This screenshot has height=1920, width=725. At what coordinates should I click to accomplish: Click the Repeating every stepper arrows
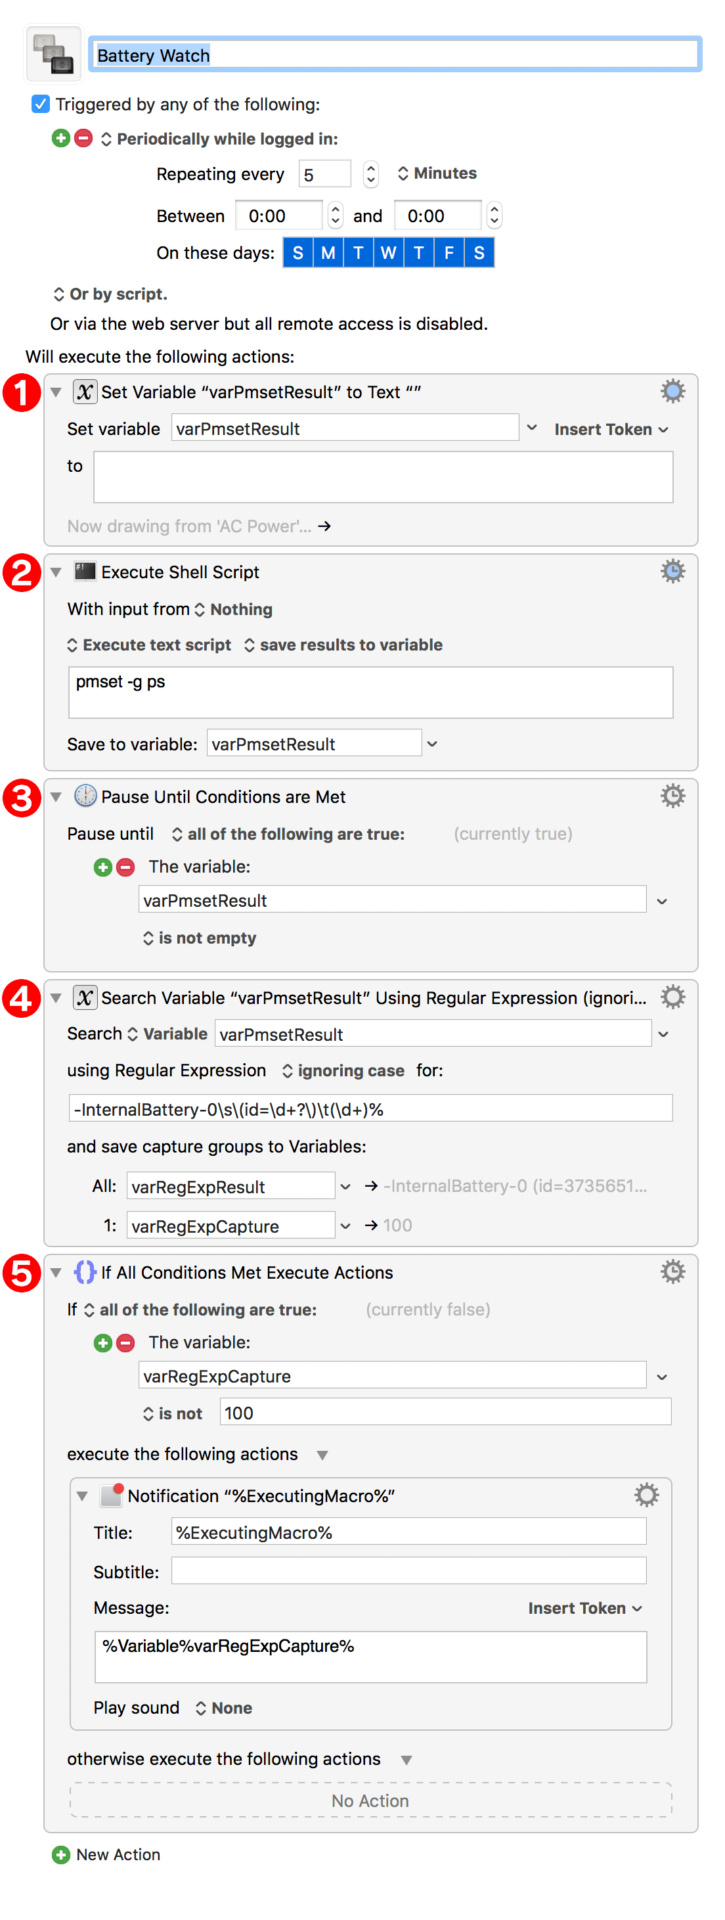(x=371, y=174)
